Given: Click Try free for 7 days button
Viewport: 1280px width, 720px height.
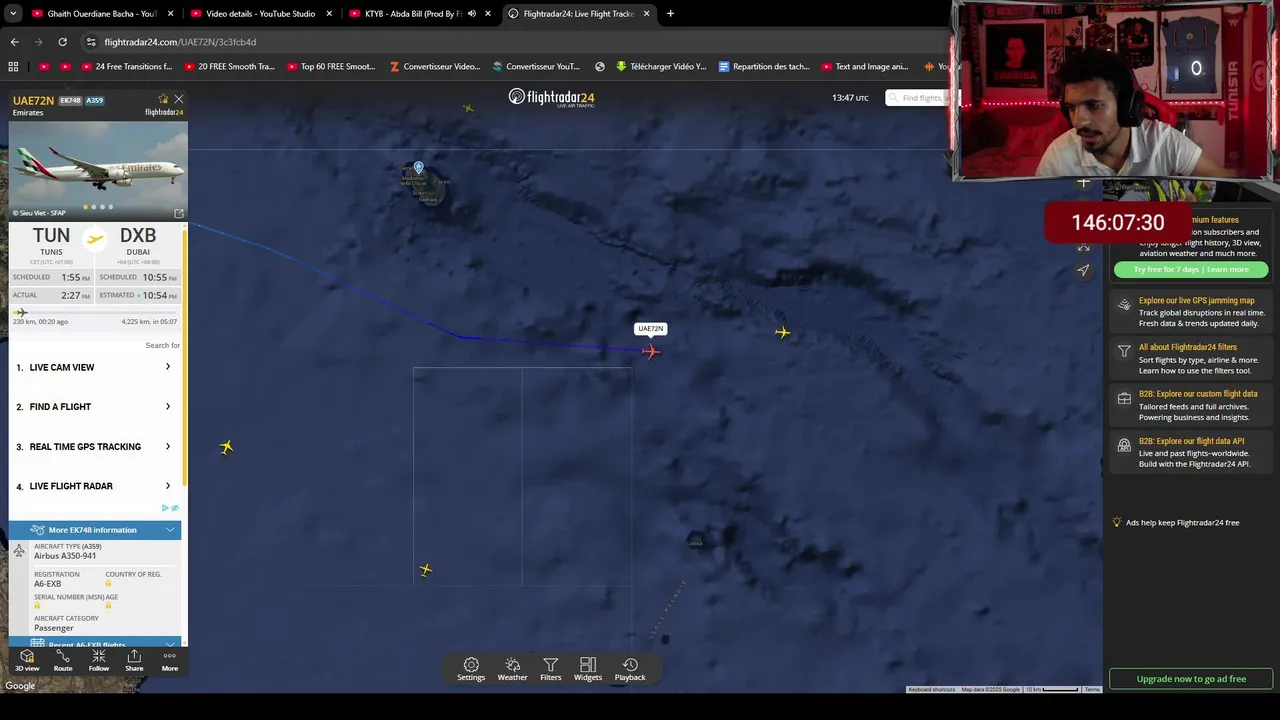Looking at the screenshot, I should pyautogui.click(x=1190, y=269).
